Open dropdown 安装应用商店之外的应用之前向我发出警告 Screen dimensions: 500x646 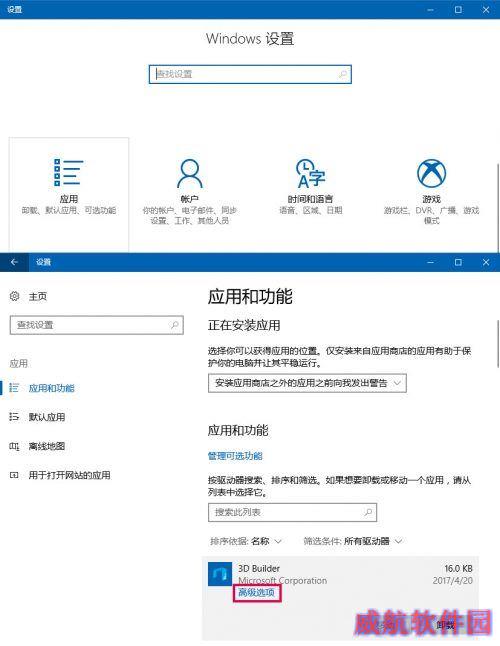point(307,383)
